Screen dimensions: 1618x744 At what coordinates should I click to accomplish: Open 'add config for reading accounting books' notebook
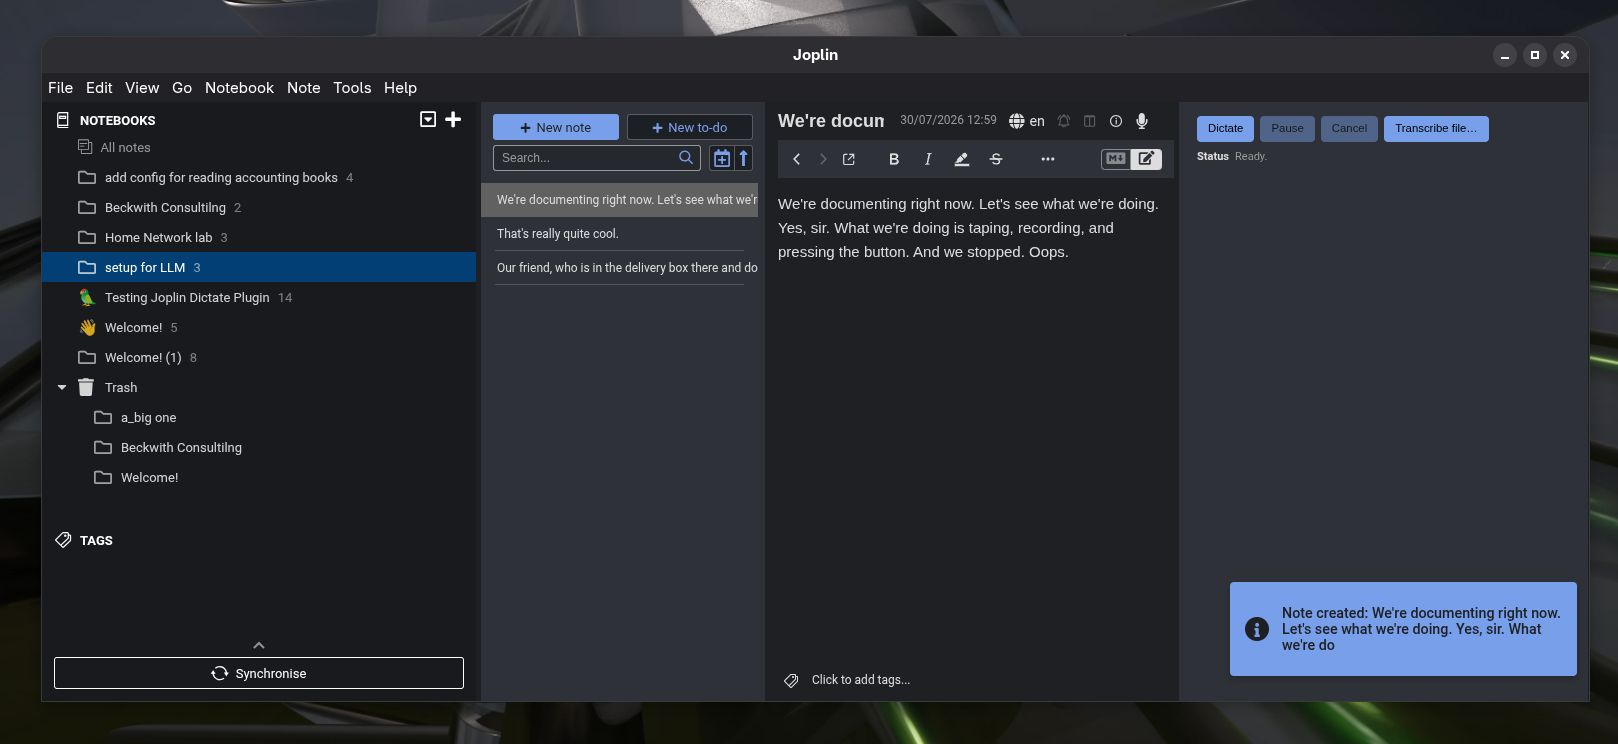pyautogui.click(x=259, y=177)
